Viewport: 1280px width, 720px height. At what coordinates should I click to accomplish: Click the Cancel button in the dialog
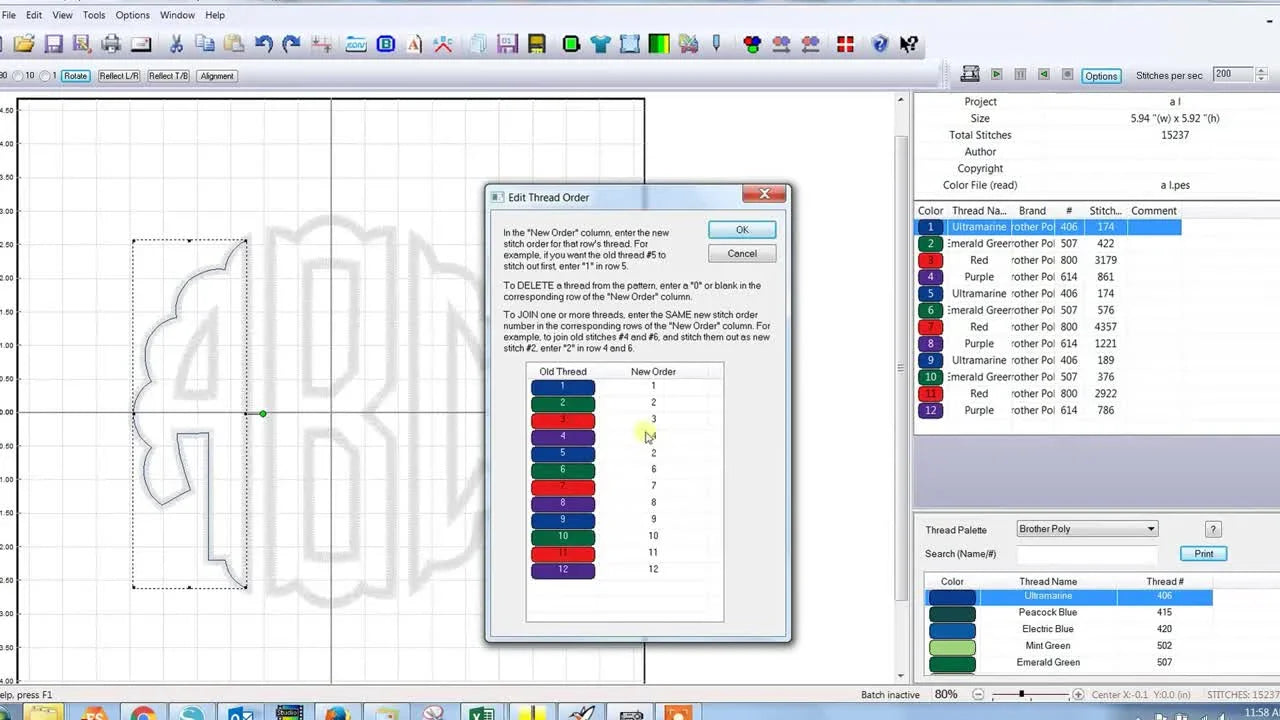(x=742, y=254)
